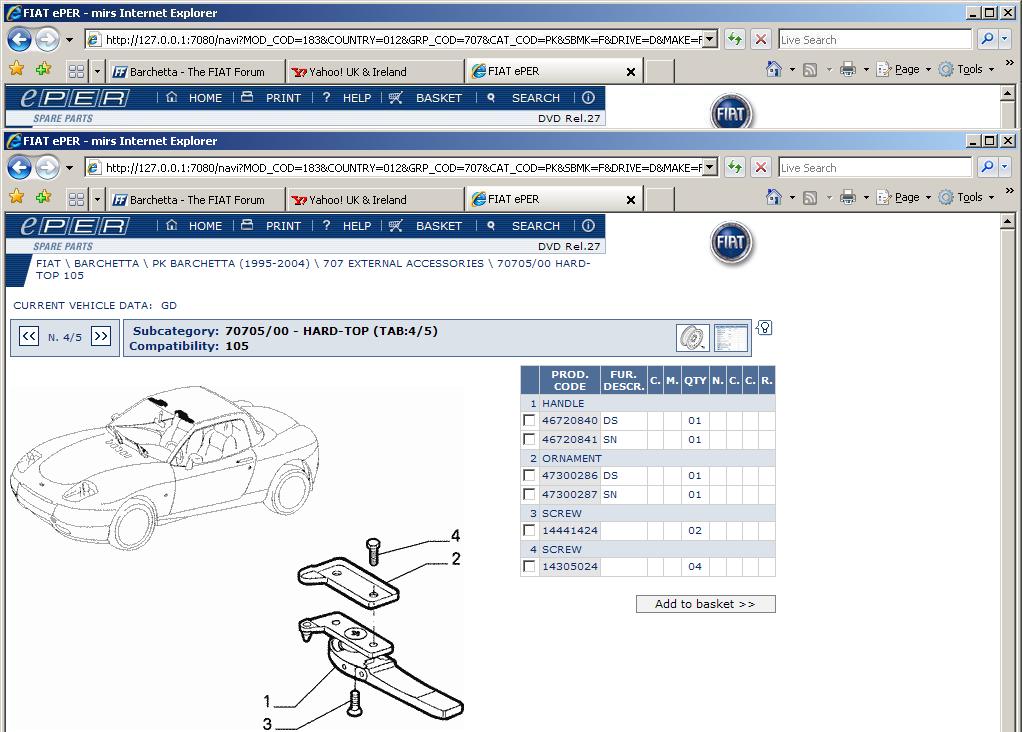Open Favorites Center star in front window
This screenshot has width=1022, height=732.
click(17, 197)
